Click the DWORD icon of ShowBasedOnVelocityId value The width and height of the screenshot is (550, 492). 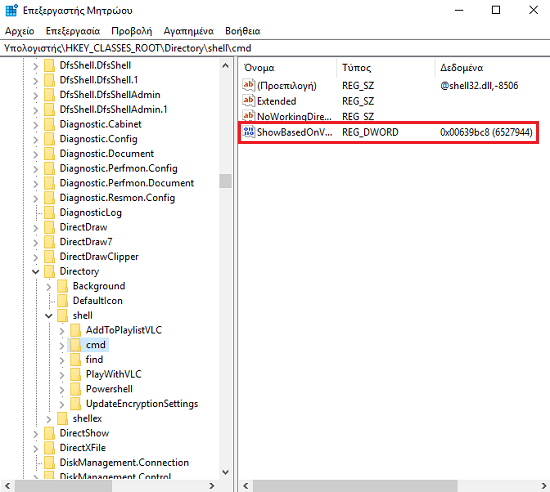click(x=249, y=132)
